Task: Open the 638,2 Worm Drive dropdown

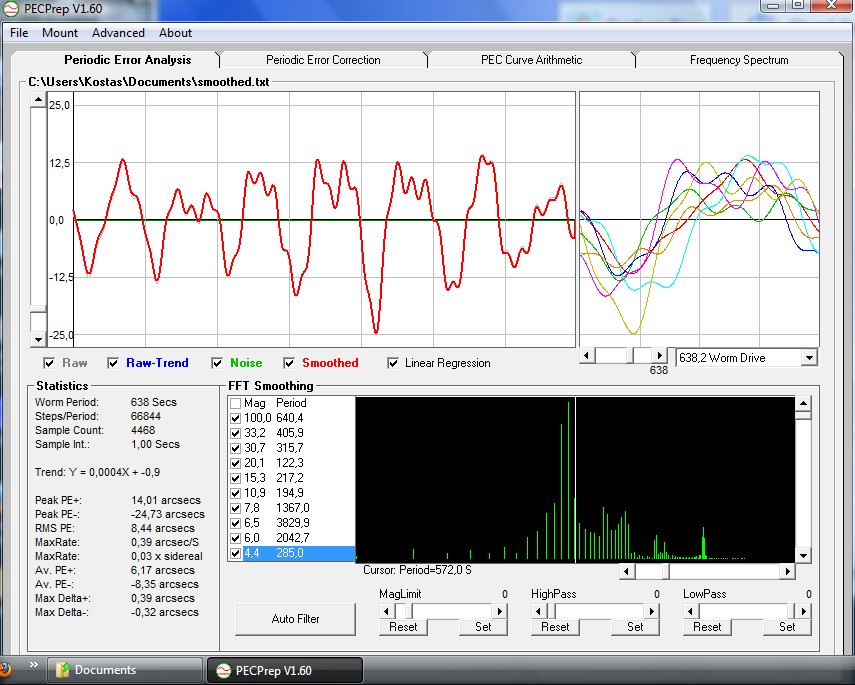Action: click(x=809, y=357)
